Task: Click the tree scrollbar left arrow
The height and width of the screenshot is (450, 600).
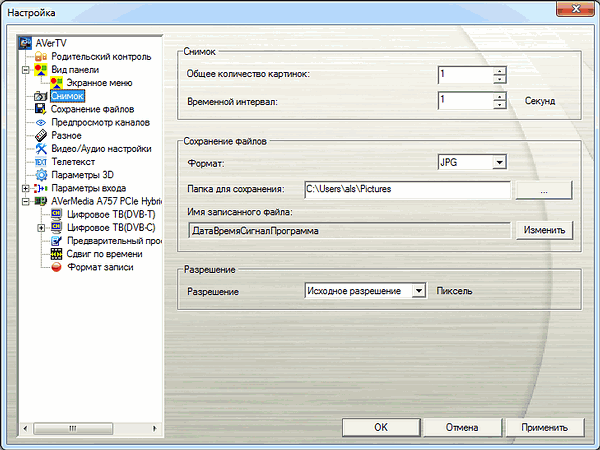Action: click(25, 428)
